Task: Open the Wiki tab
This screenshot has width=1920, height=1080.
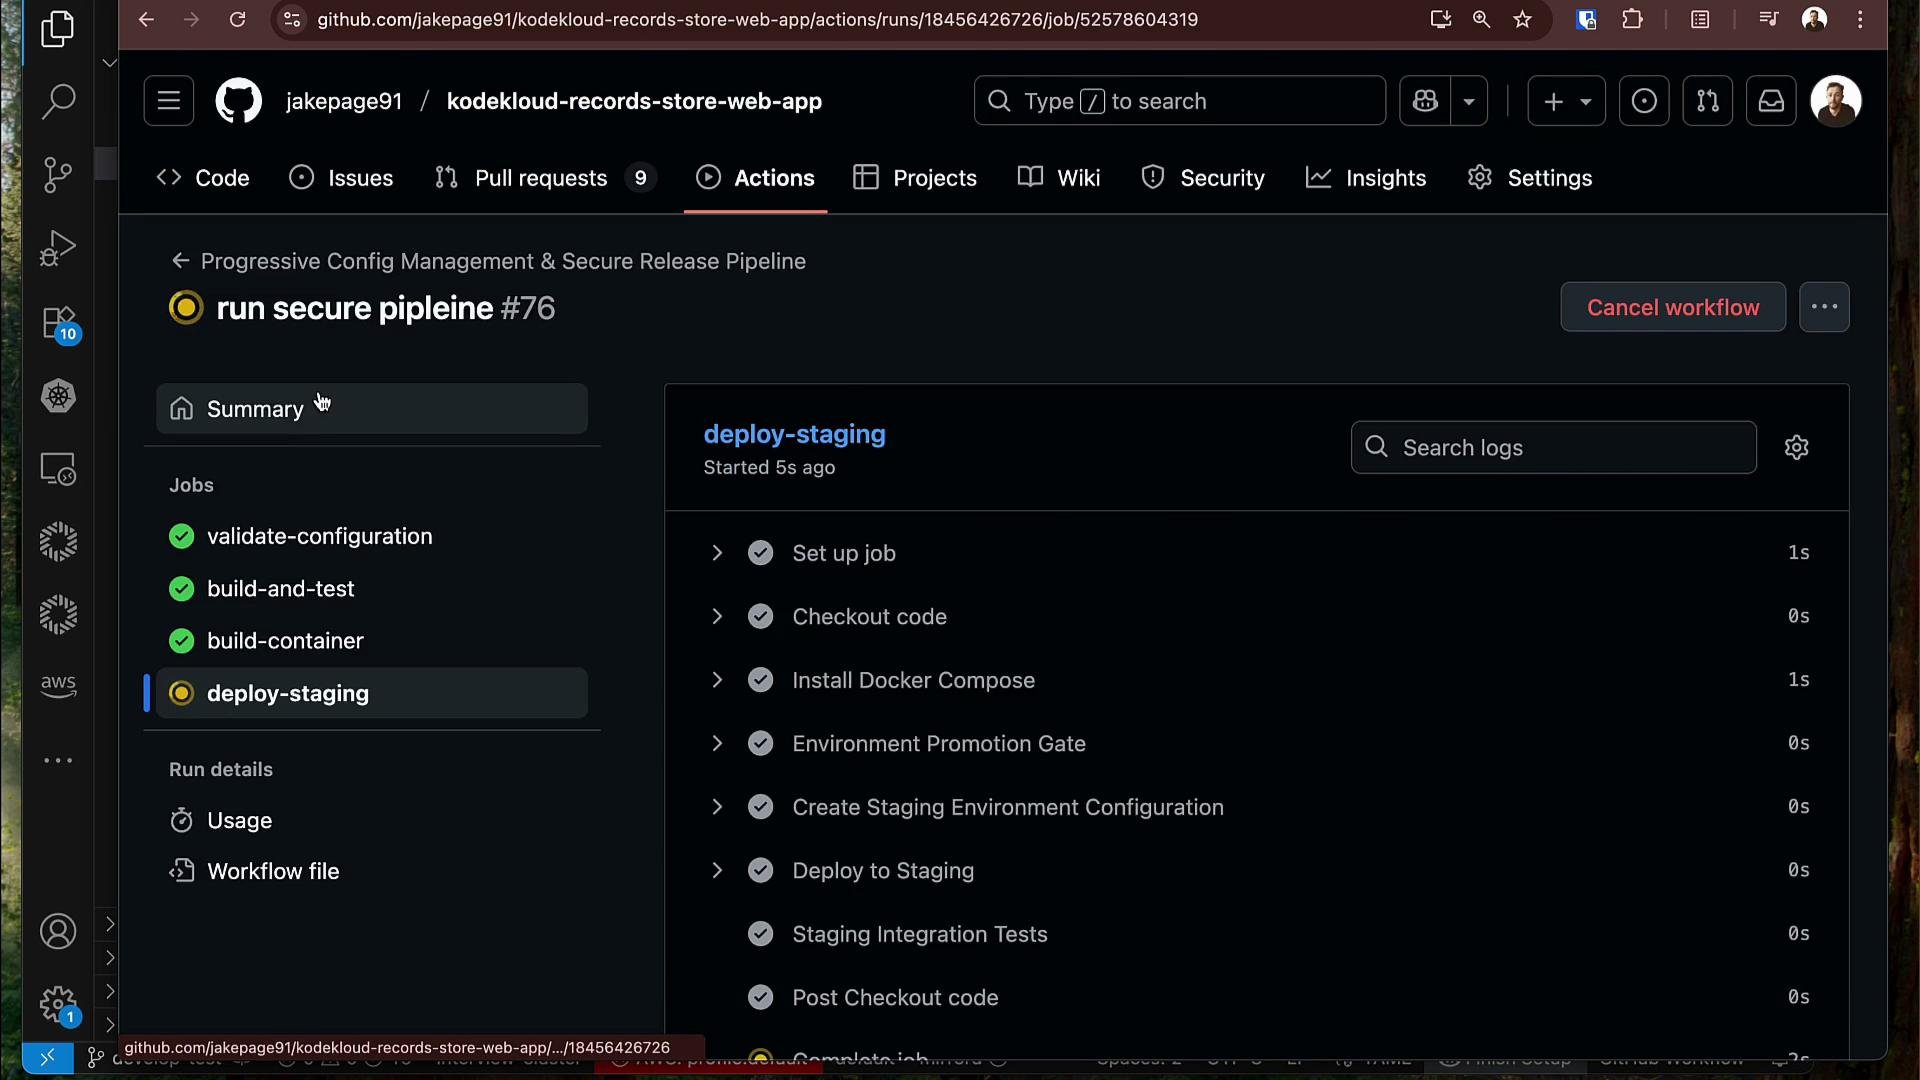Action: point(1059,178)
